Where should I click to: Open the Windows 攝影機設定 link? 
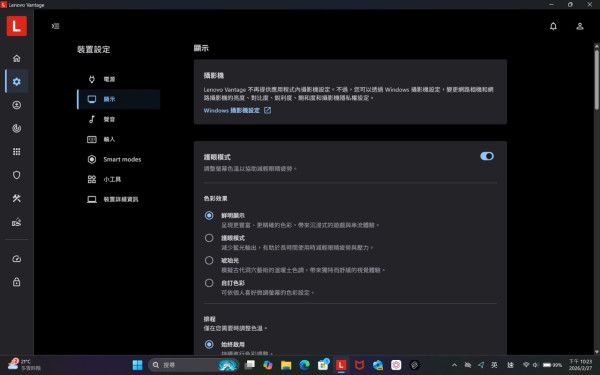point(237,110)
